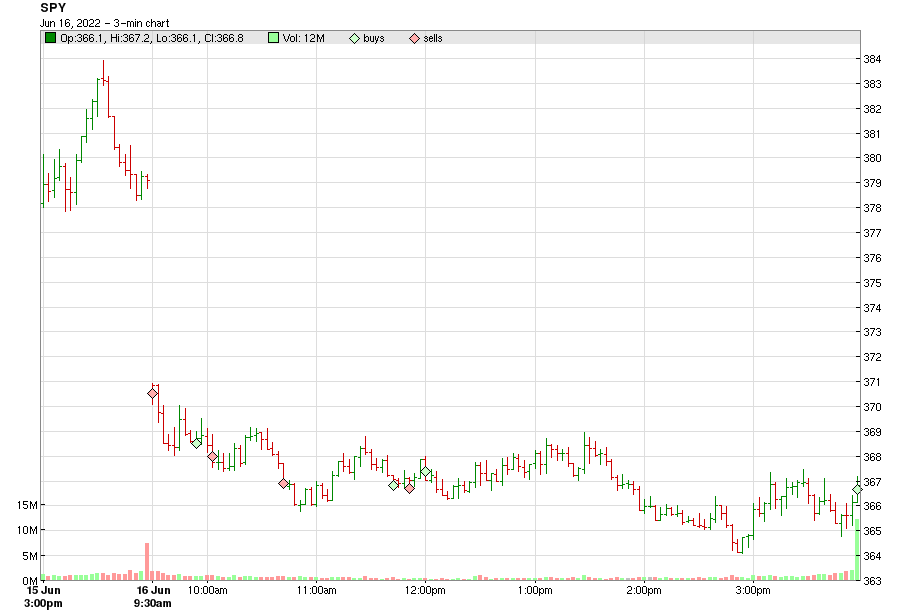Select the sell marker just before 12:00pm
The width and height of the screenshot is (900, 616).
click(409, 488)
